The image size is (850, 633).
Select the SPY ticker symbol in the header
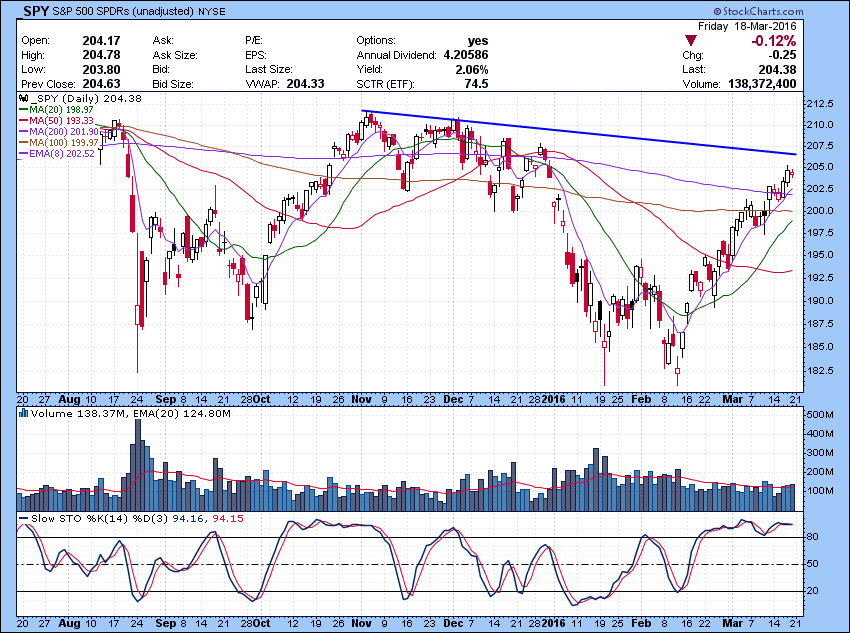(x=36, y=11)
